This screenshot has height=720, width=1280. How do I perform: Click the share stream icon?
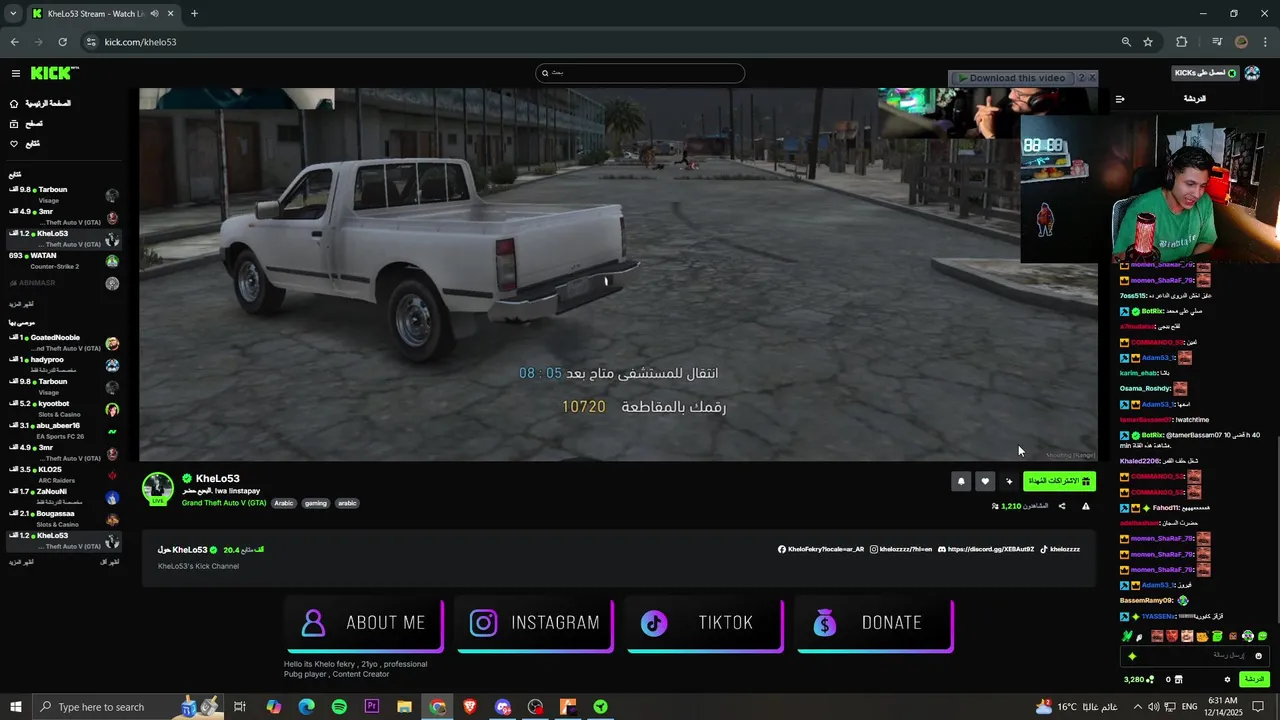coord(1062,506)
